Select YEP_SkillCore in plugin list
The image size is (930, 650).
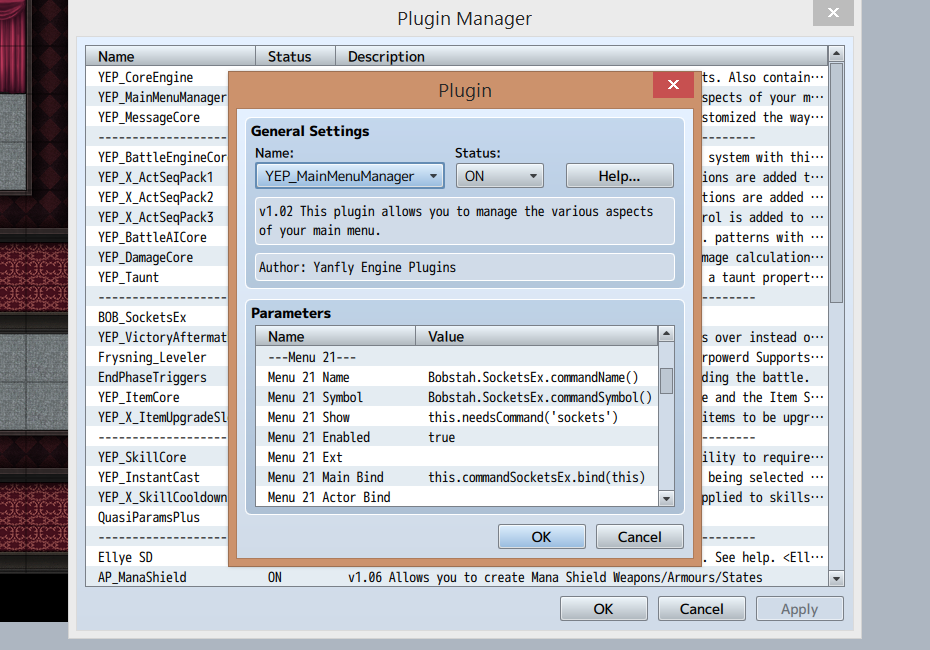point(142,457)
